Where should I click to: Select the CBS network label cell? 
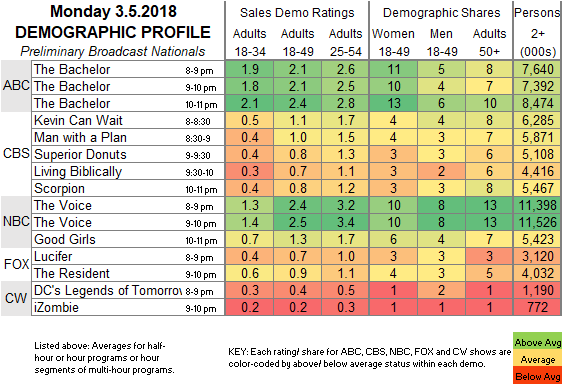pos(16,154)
